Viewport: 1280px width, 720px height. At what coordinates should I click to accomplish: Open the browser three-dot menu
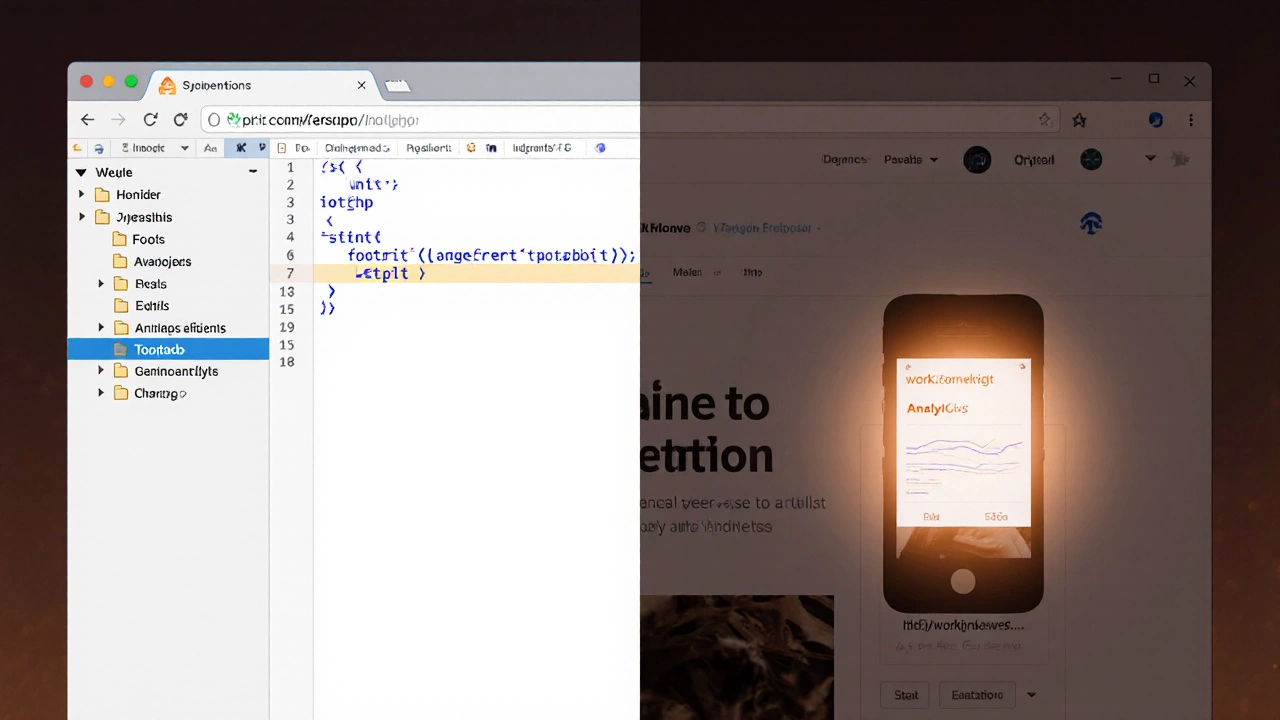pyautogui.click(x=1191, y=119)
